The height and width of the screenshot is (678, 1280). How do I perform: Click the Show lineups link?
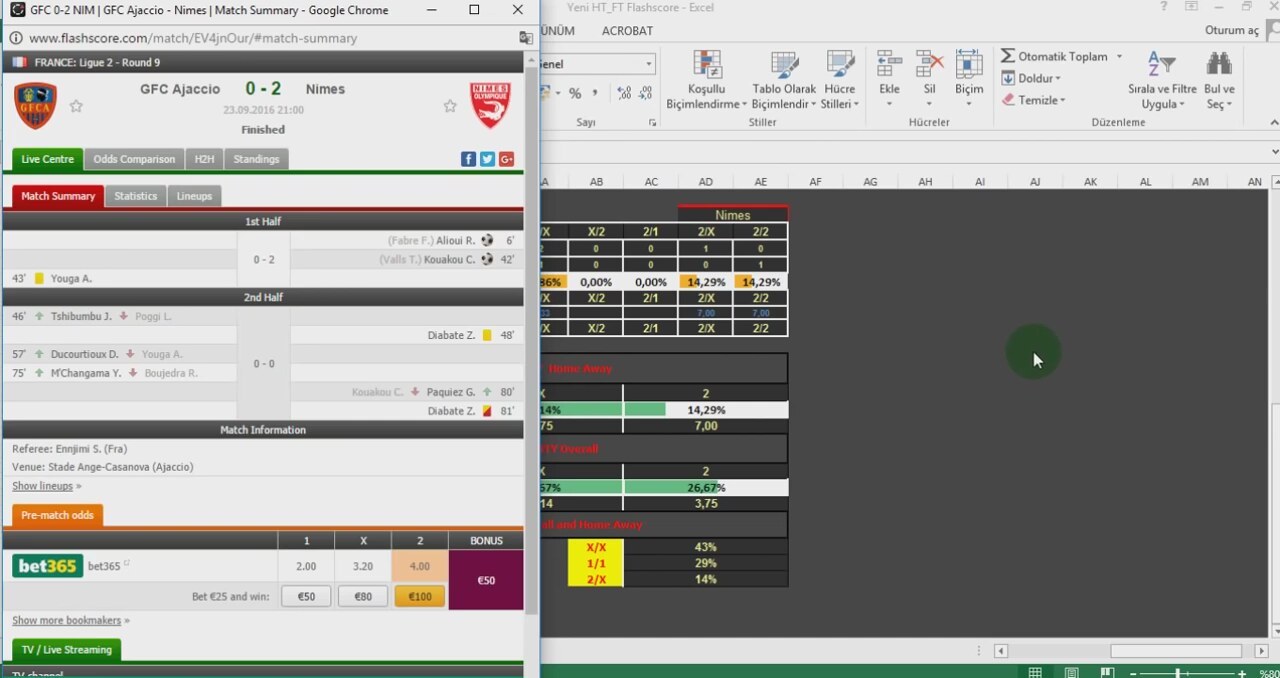(43, 486)
